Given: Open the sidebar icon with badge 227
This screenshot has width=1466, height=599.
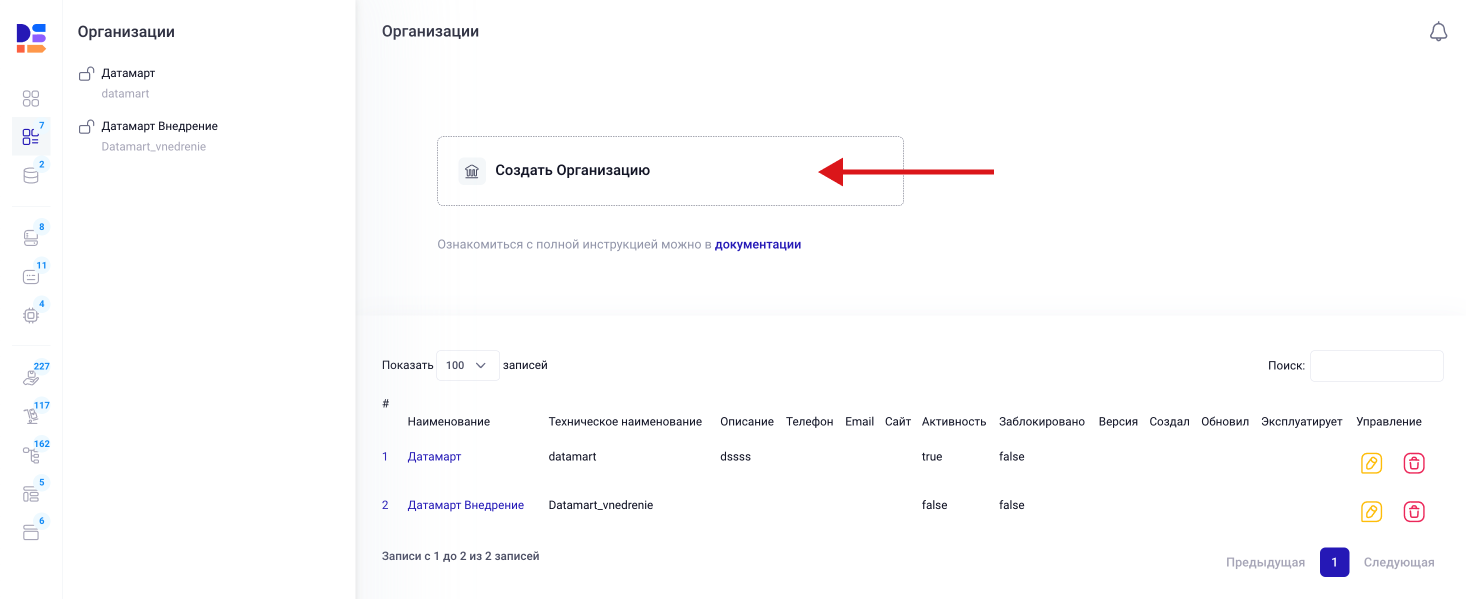Looking at the screenshot, I should click(31, 378).
